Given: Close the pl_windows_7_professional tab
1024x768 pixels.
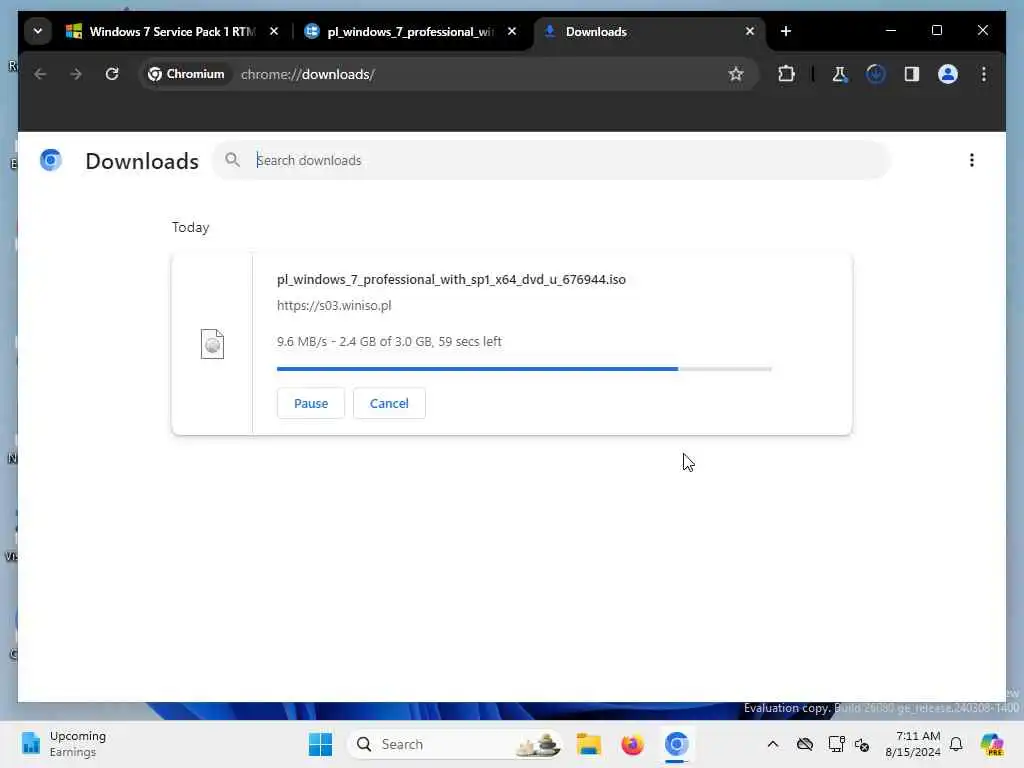Looking at the screenshot, I should point(512,31).
